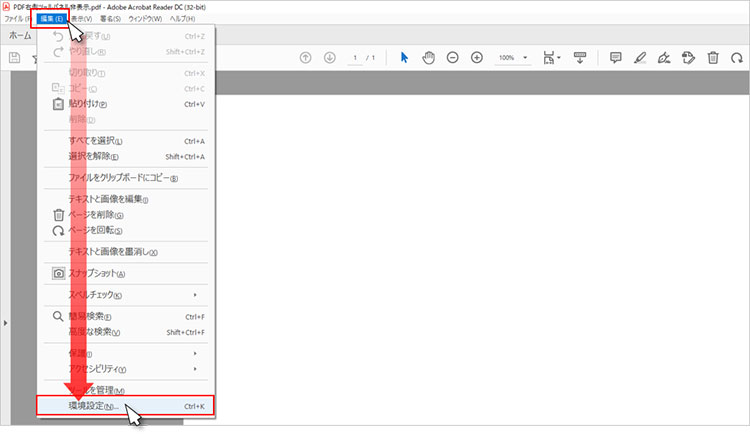Go to previous page with up arrow
Viewport: 750px width, 436px height.
pos(306,58)
